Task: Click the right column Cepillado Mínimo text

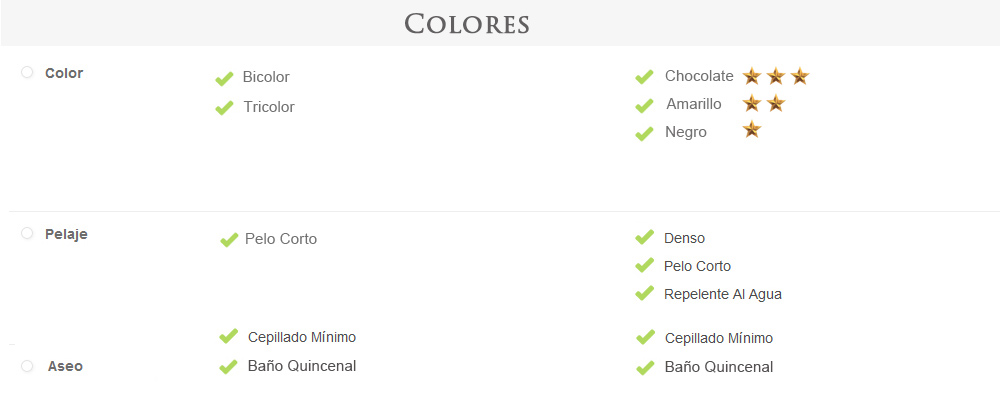Action: click(719, 338)
